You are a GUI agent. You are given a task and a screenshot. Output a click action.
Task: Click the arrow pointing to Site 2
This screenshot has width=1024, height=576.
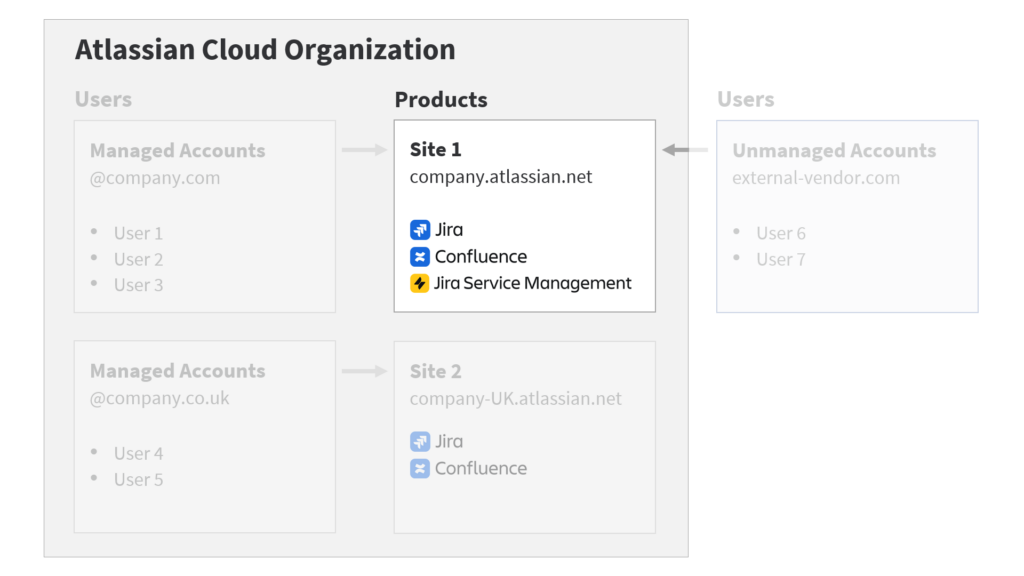click(364, 371)
